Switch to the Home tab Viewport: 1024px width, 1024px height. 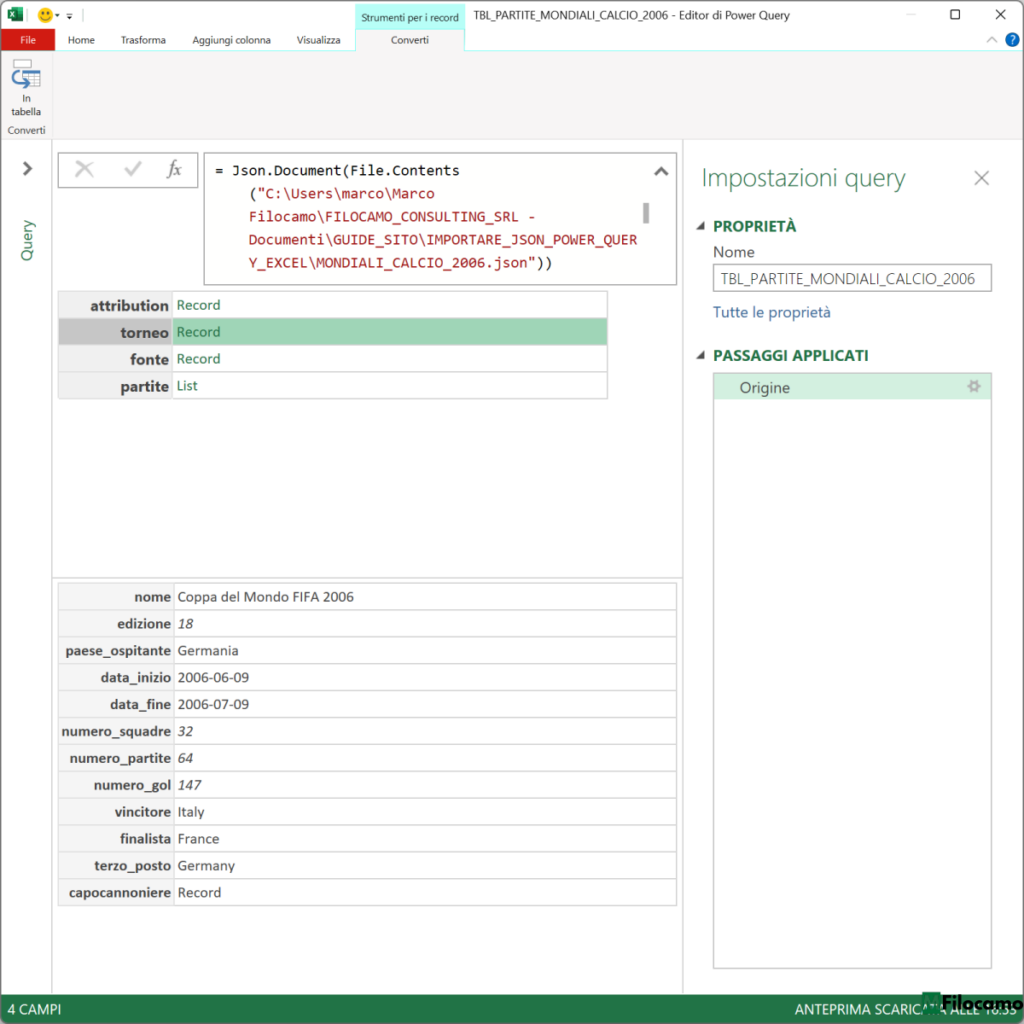[x=81, y=40]
